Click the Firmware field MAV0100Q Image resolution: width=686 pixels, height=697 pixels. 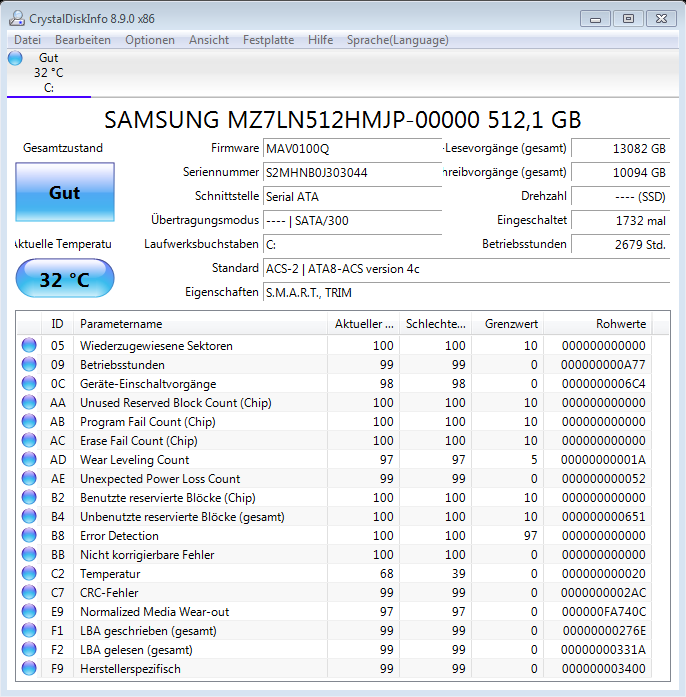click(353, 148)
